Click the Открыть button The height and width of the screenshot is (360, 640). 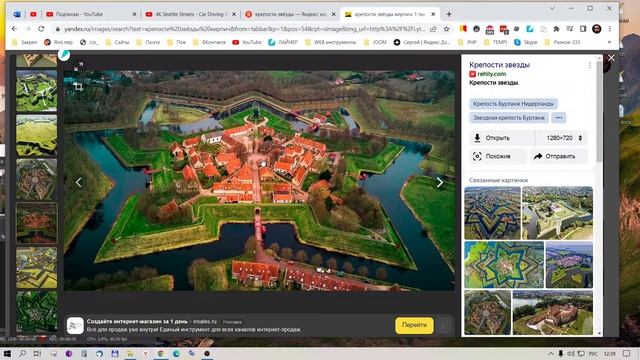tap(501, 138)
